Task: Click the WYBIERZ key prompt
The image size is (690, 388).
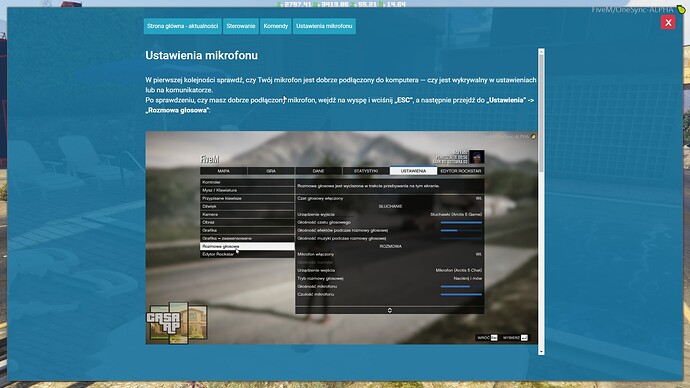Action: 515,338
